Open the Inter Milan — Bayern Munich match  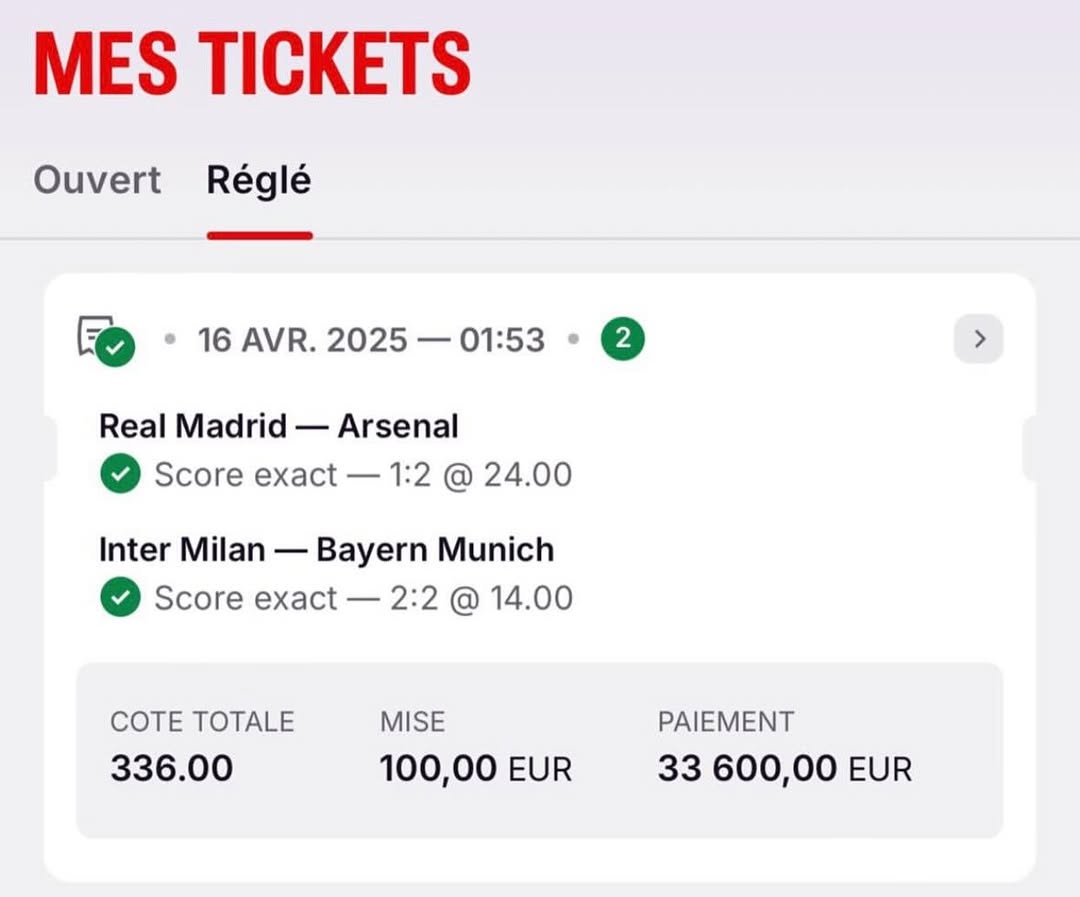click(326, 550)
